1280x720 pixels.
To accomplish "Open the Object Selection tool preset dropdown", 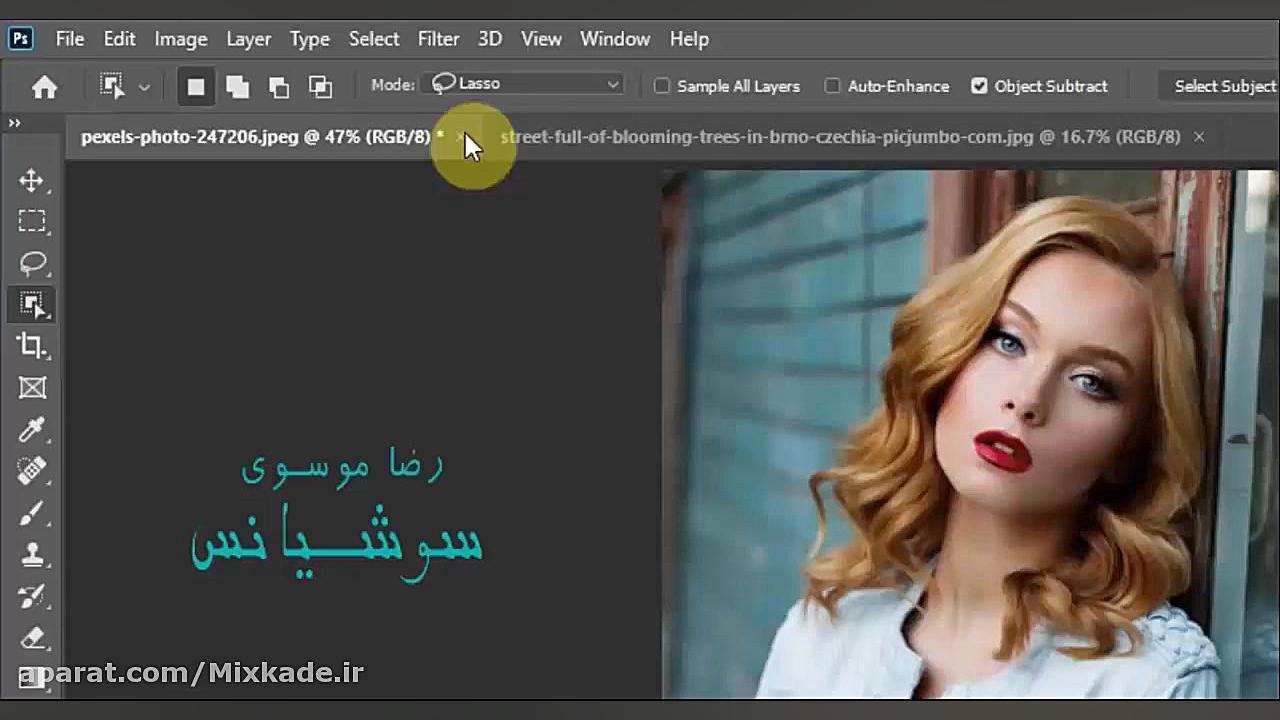I will (144, 87).
